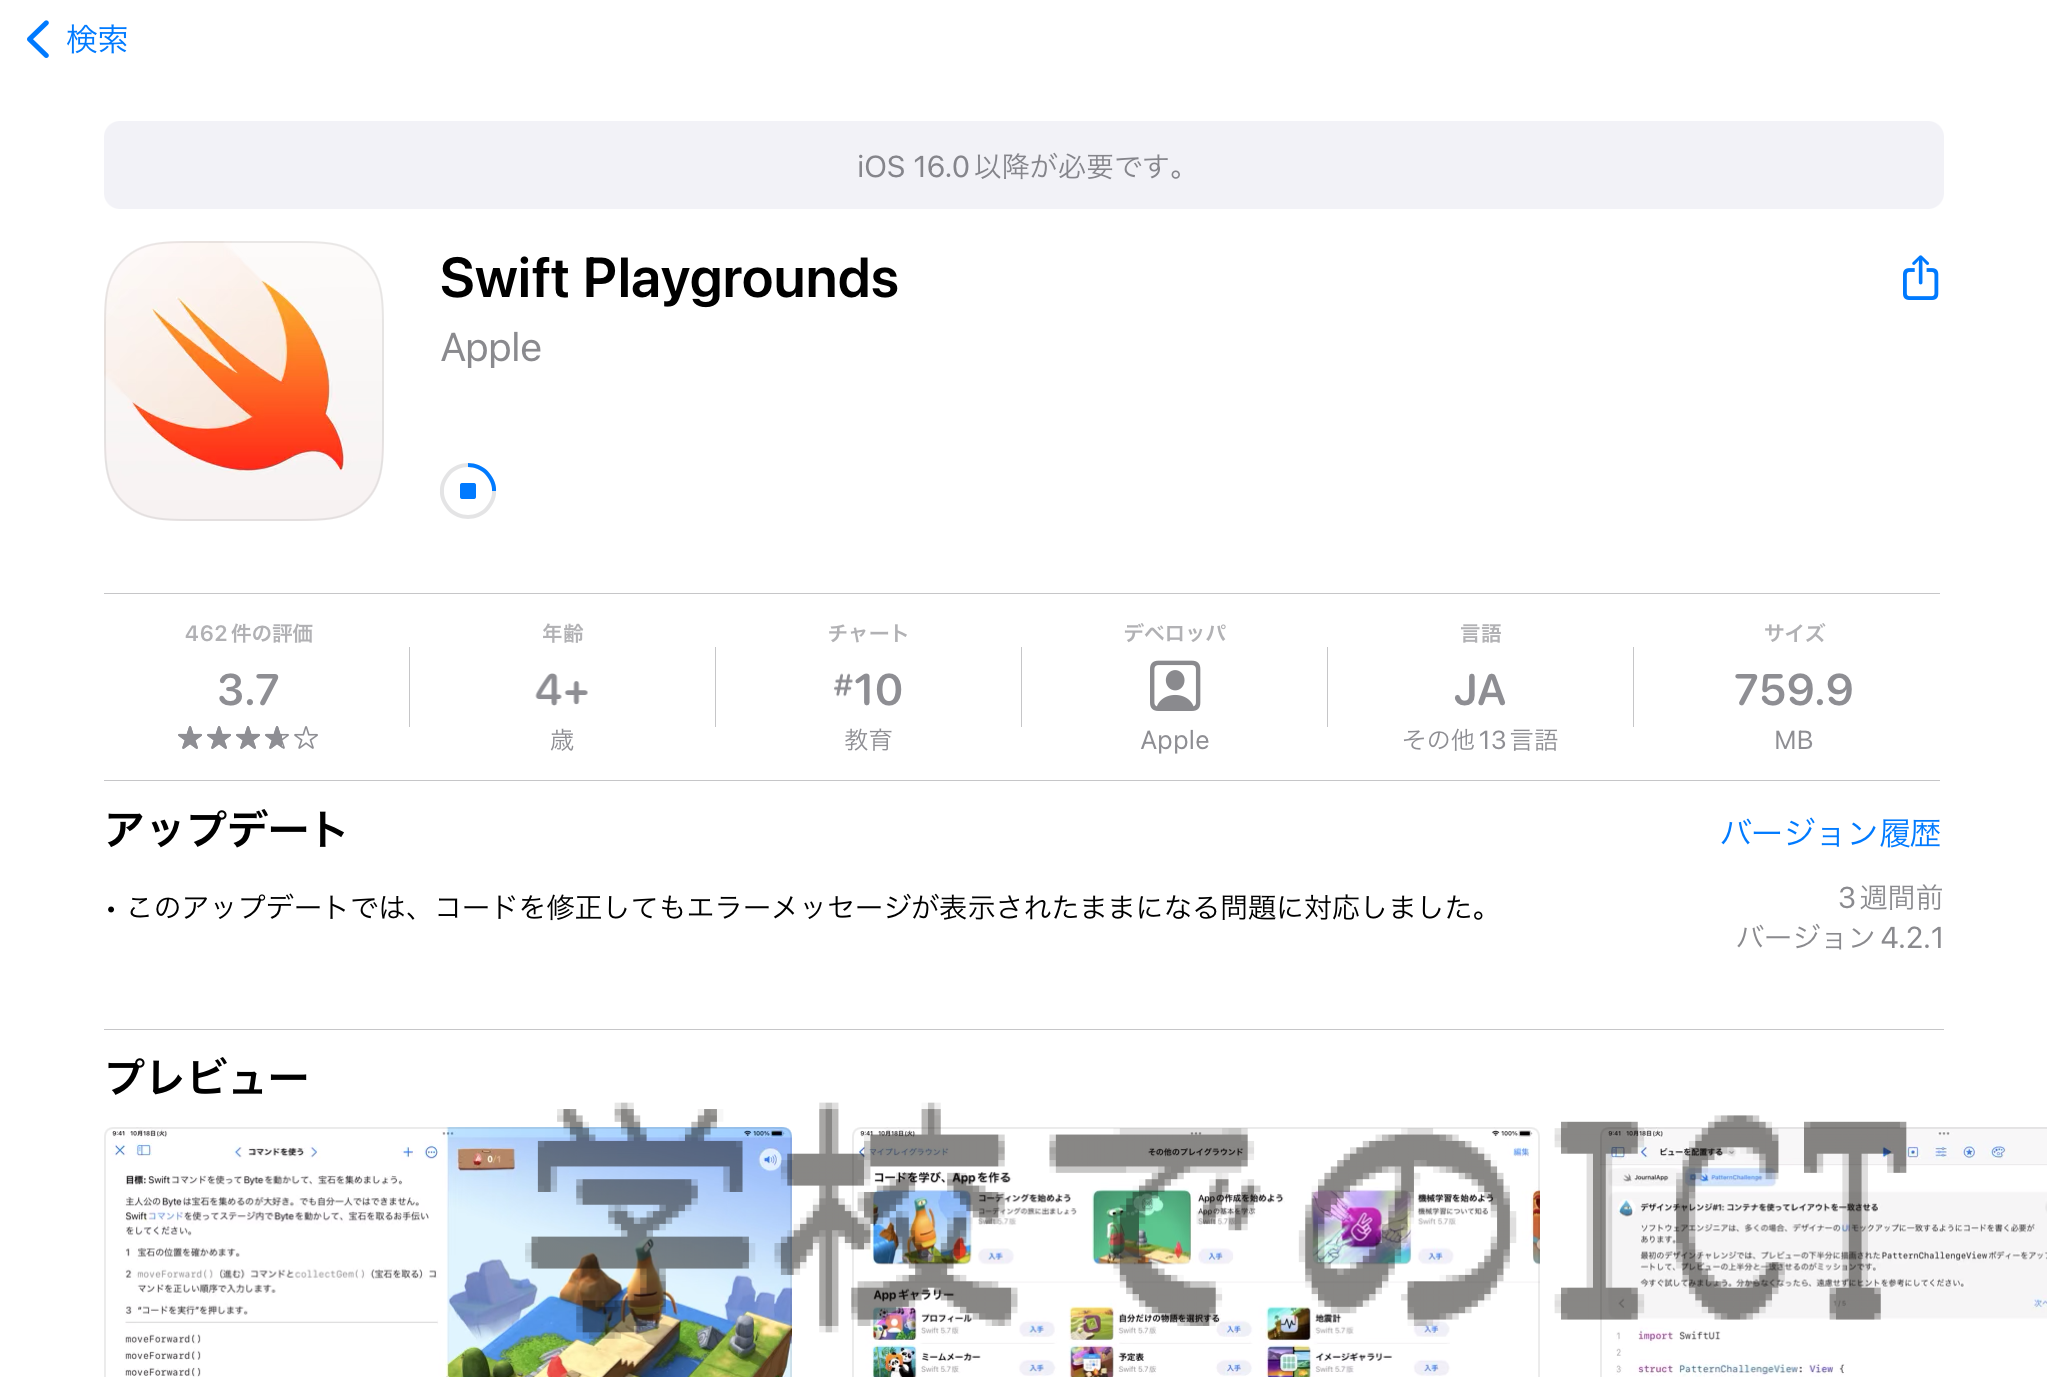The image size is (2047, 1377).
Task: Tap the share icon
Action: pyautogui.click(x=1919, y=277)
